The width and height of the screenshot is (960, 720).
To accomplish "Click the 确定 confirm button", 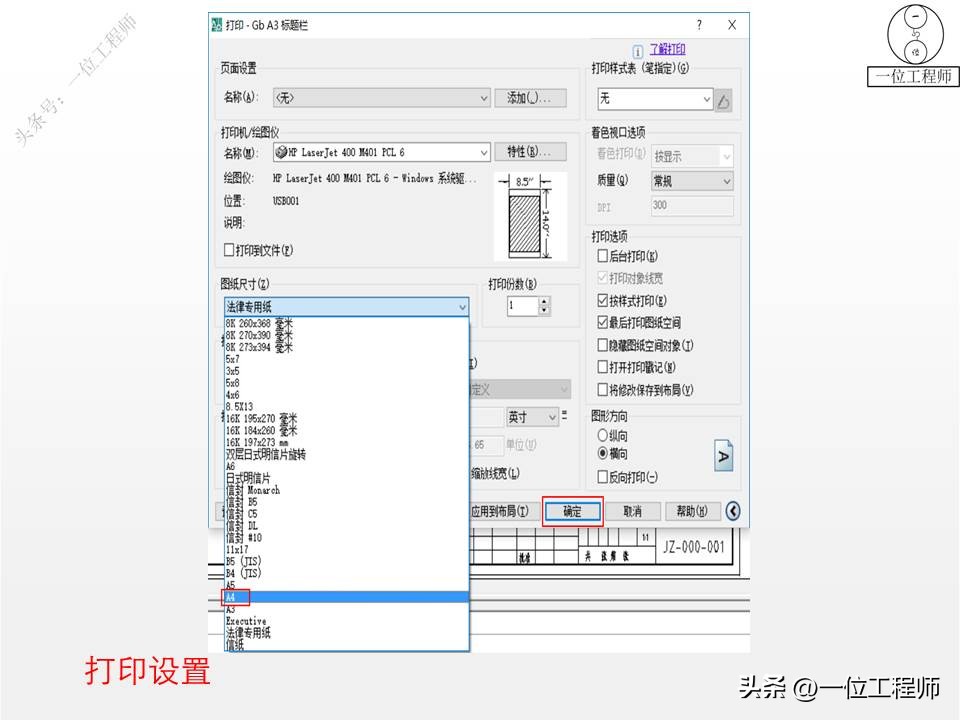I will click(x=573, y=511).
